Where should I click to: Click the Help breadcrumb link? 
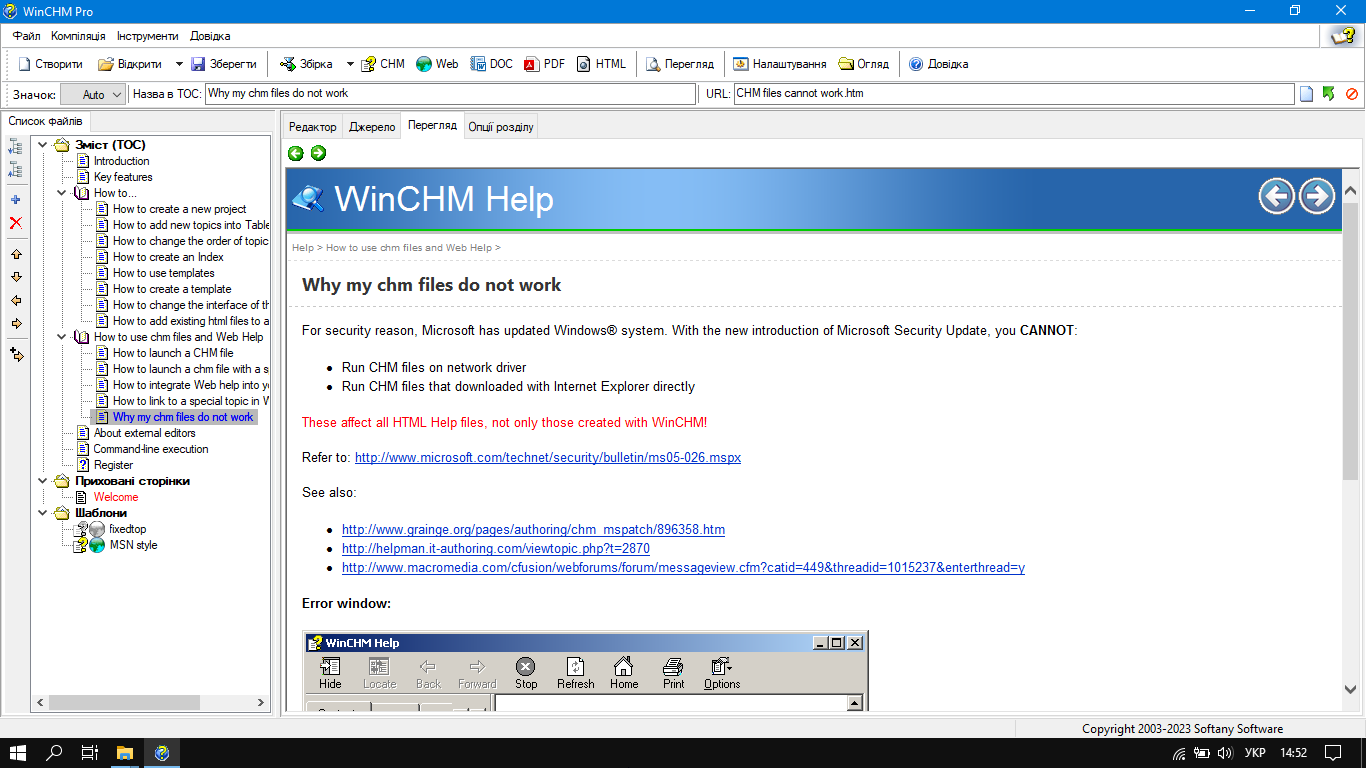(x=302, y=248)
